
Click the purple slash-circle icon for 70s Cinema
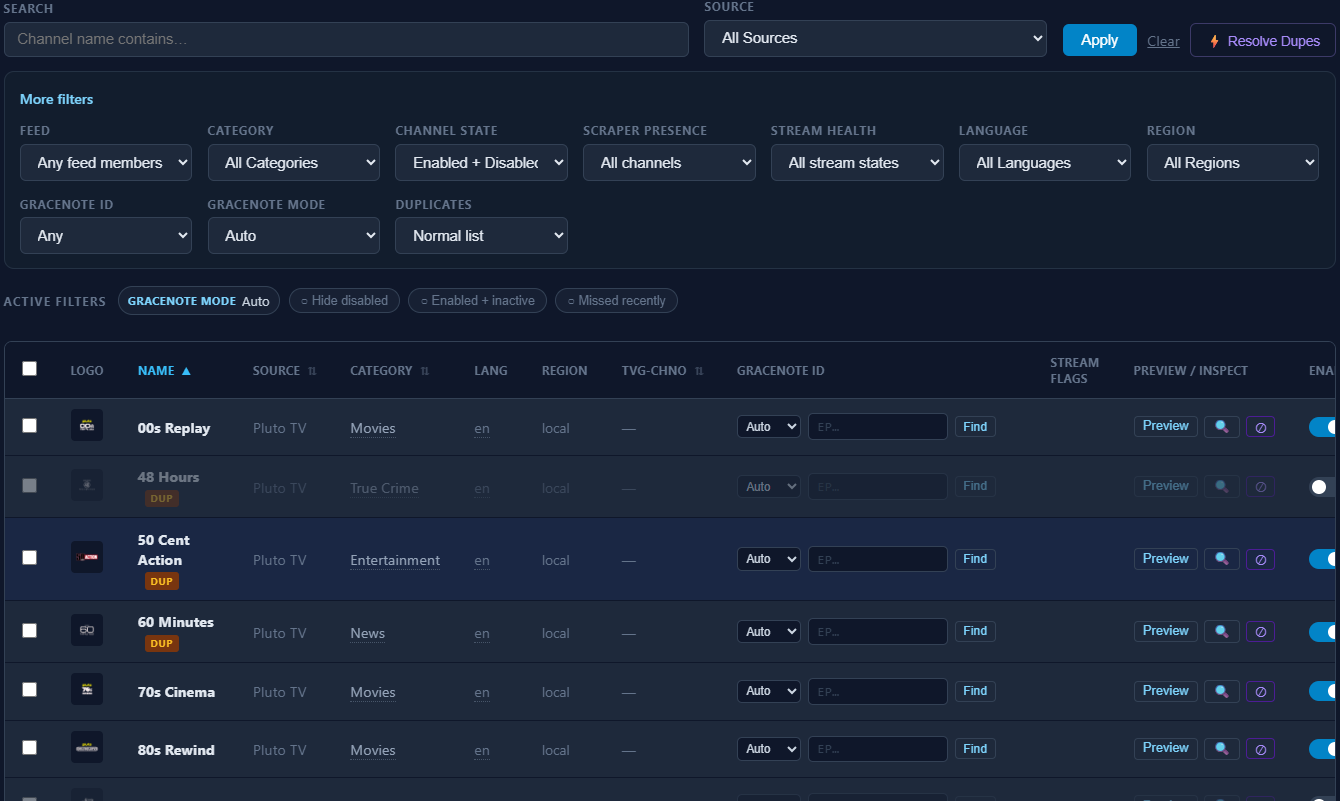point(1260,692)
